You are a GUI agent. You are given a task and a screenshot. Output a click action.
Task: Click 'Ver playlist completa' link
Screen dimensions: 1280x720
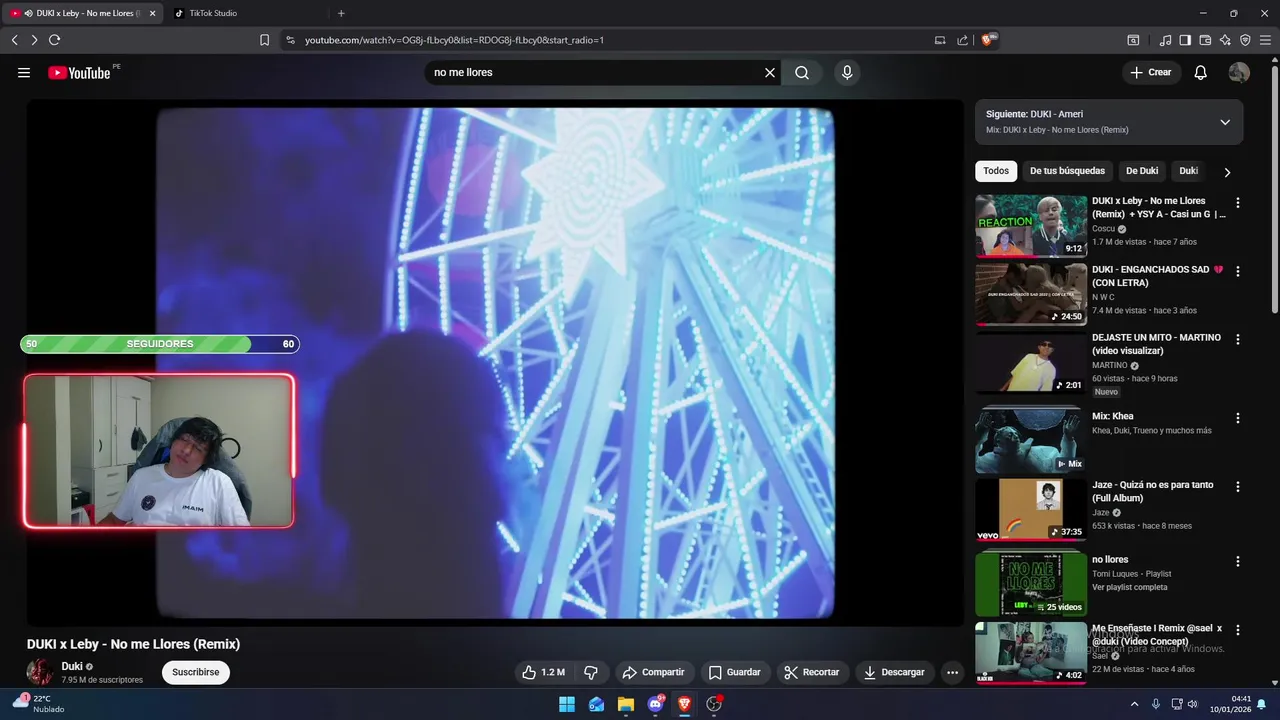pos(1129,587)
